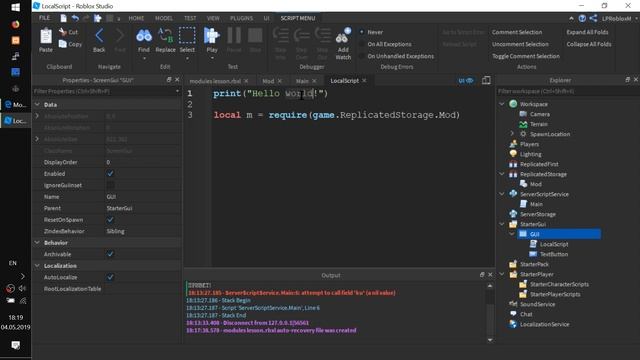Click Expand All Folds
The width and height of the screenshot is (640, 360).
coord(587,32)
